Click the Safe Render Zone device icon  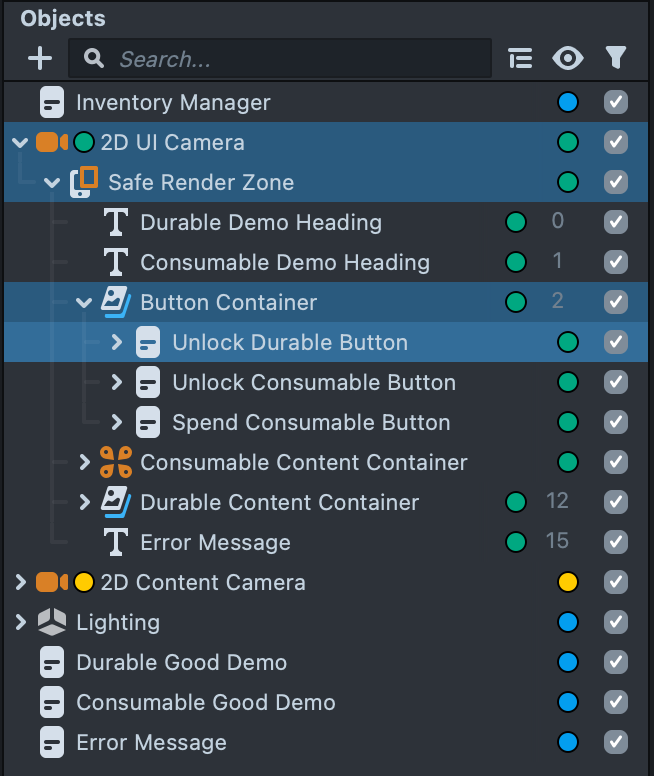tap(84, 182)
